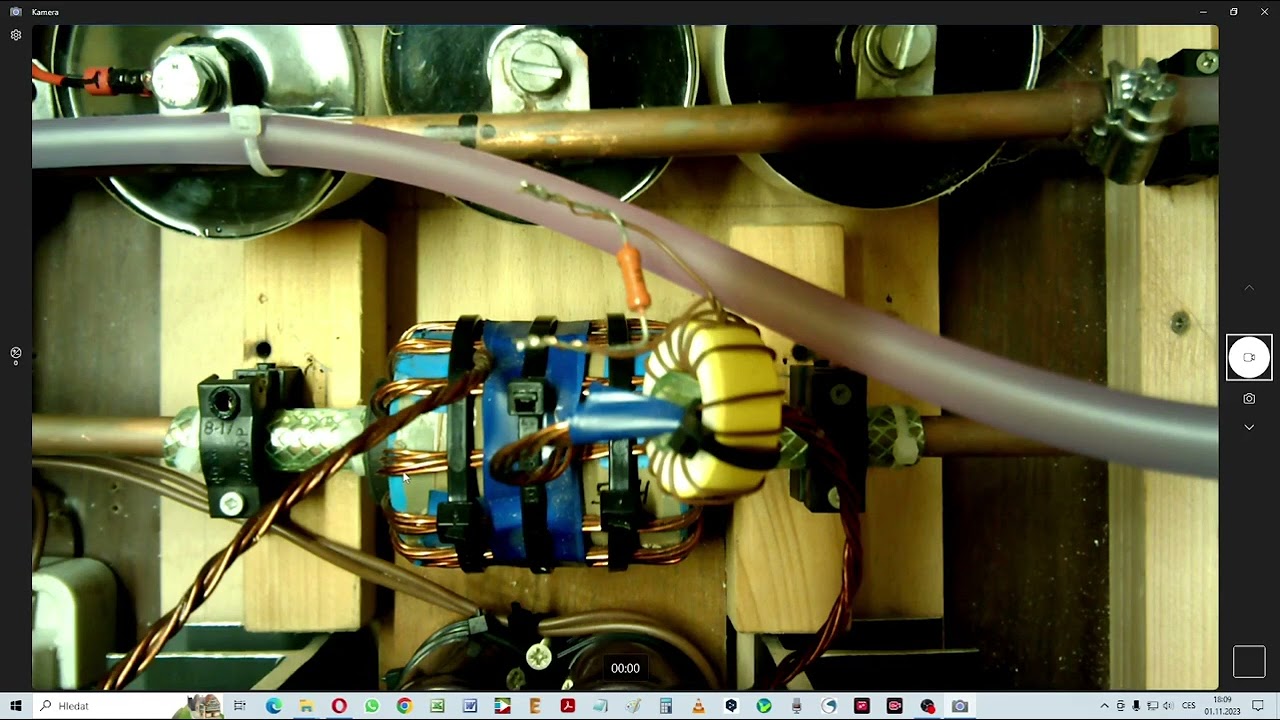Change the CES keyboard language
The image size is (1280, 720).
(x=1189, y=706)
